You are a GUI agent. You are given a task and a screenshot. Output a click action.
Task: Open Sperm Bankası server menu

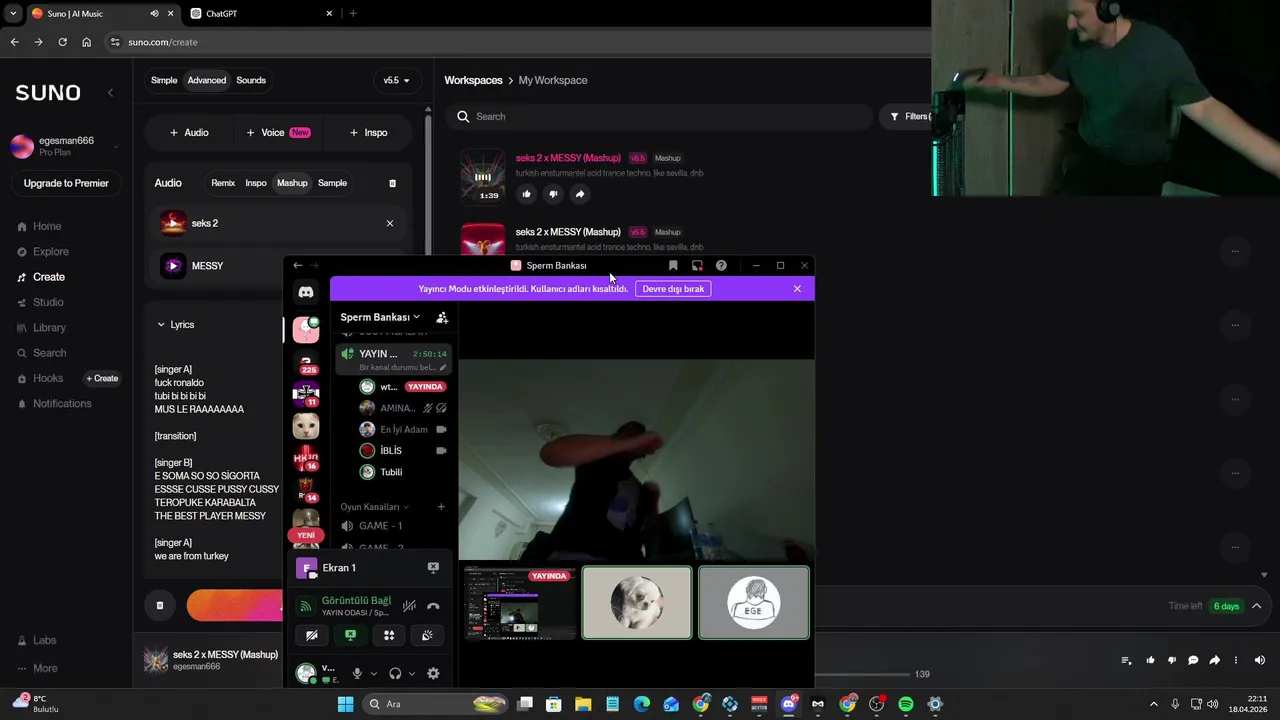[380, 317]
